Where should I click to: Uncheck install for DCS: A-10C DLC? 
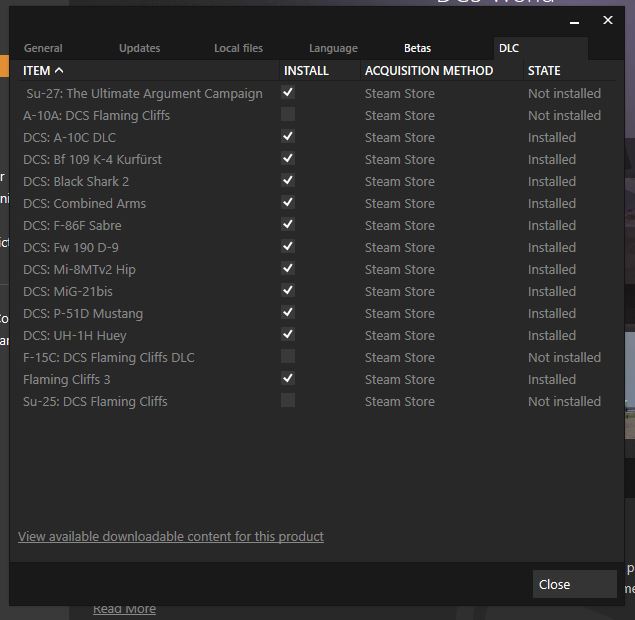[x=288, y=136]
